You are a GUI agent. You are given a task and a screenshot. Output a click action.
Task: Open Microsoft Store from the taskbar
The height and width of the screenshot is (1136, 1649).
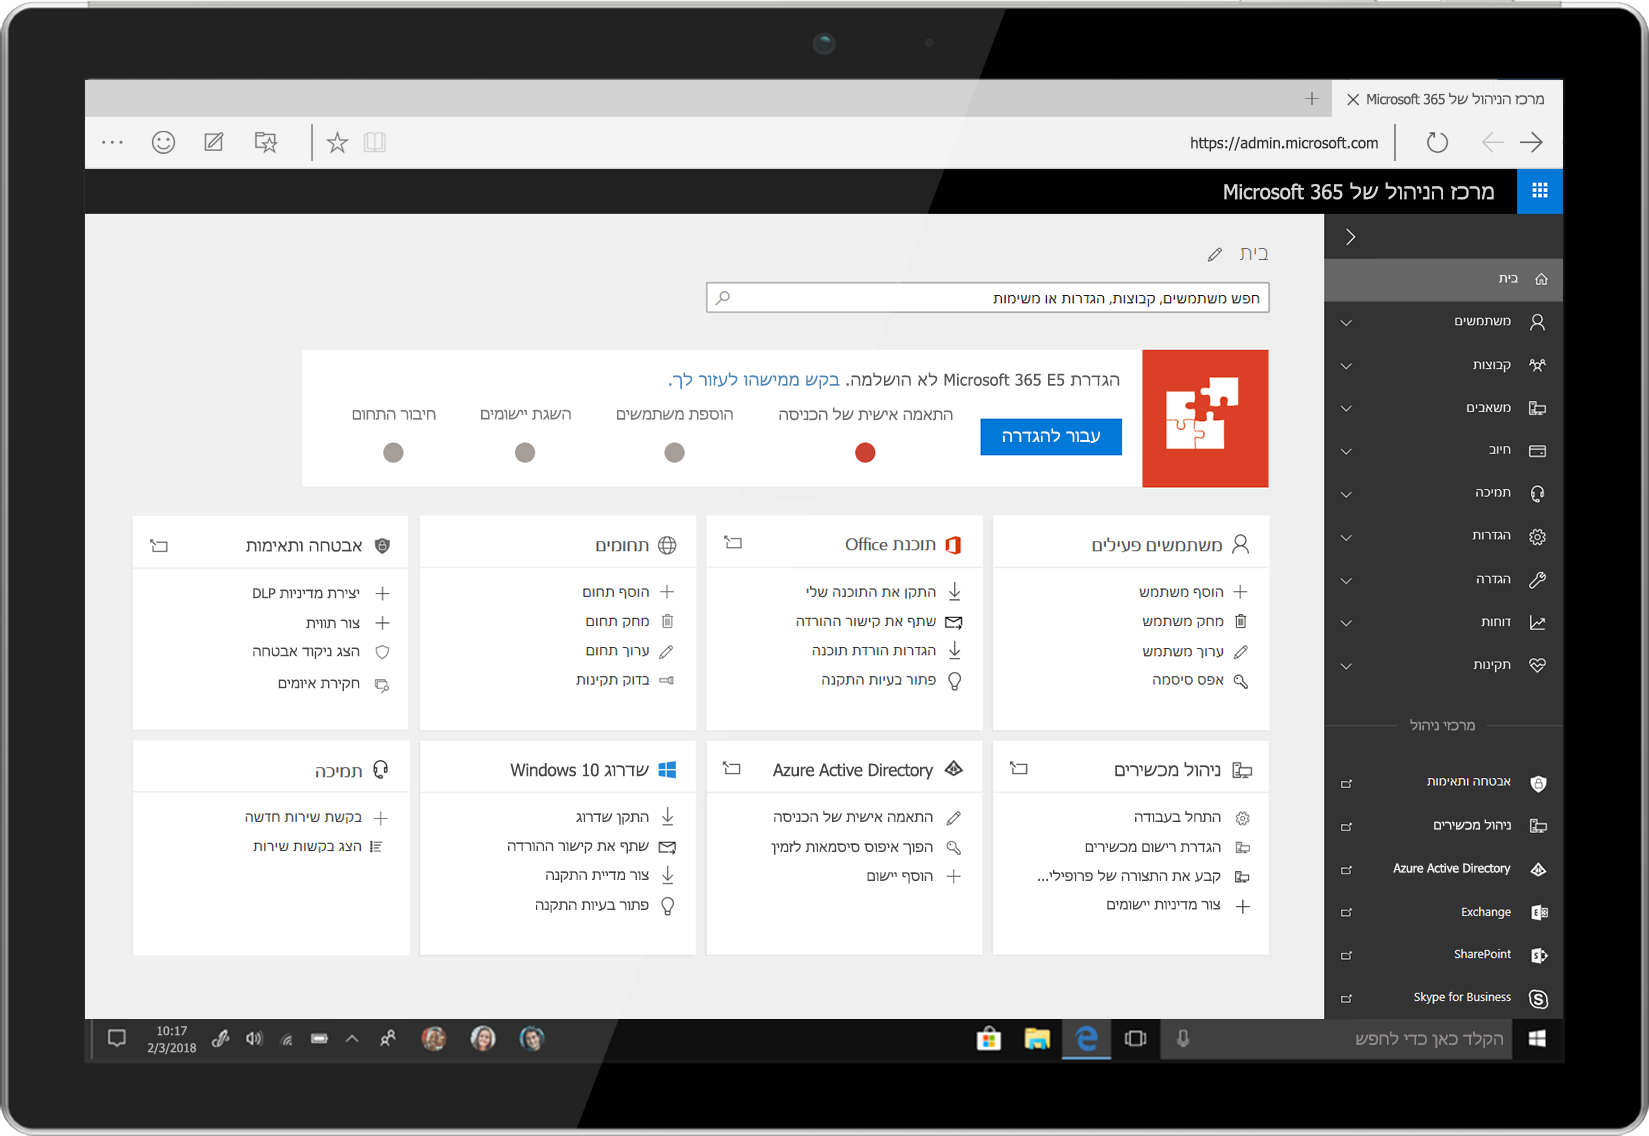[989, 1039]
